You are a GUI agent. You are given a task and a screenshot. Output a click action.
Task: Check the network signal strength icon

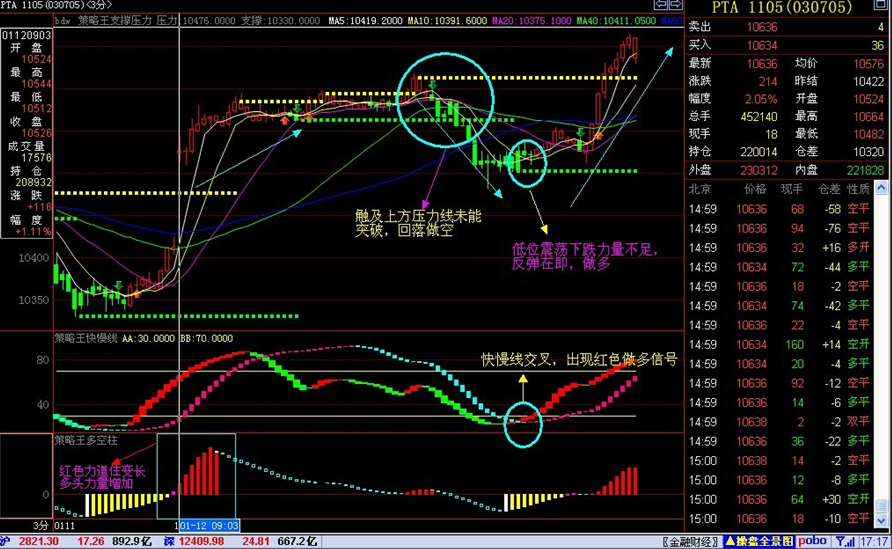point(845,541)
